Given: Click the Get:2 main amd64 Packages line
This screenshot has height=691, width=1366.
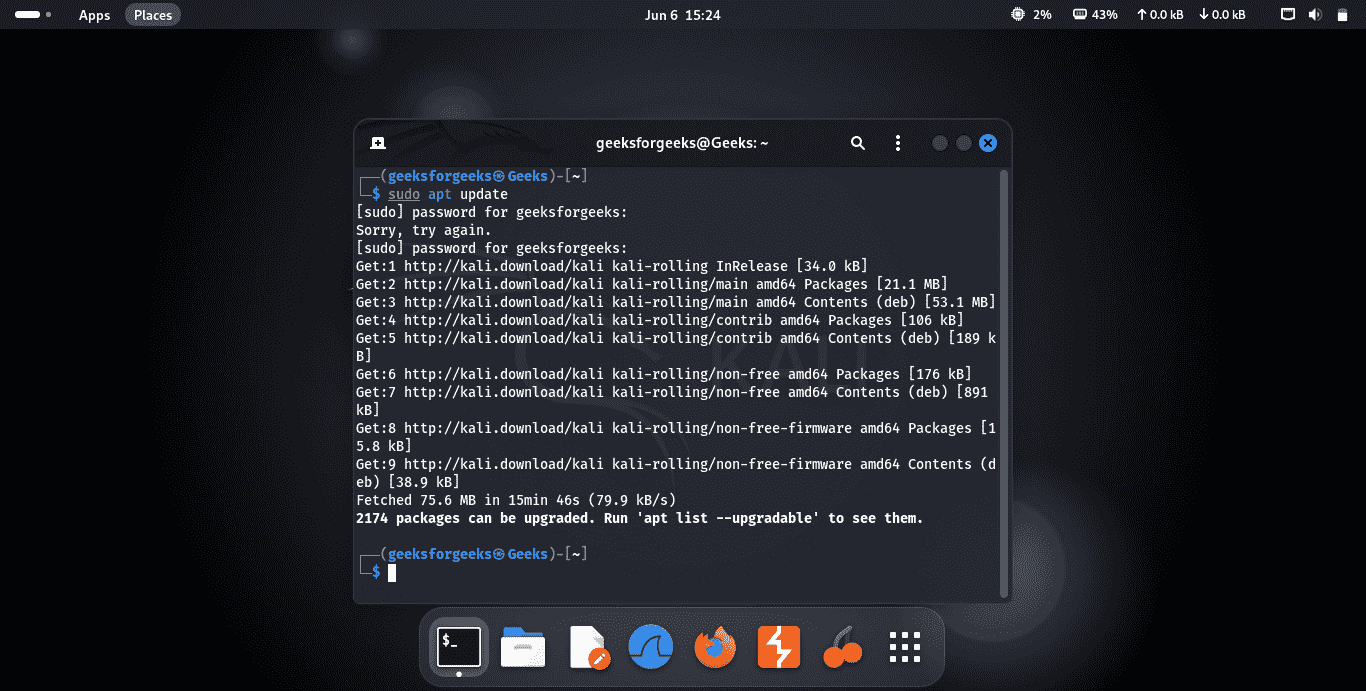Looking at the screenshot, I should [652, 284].
